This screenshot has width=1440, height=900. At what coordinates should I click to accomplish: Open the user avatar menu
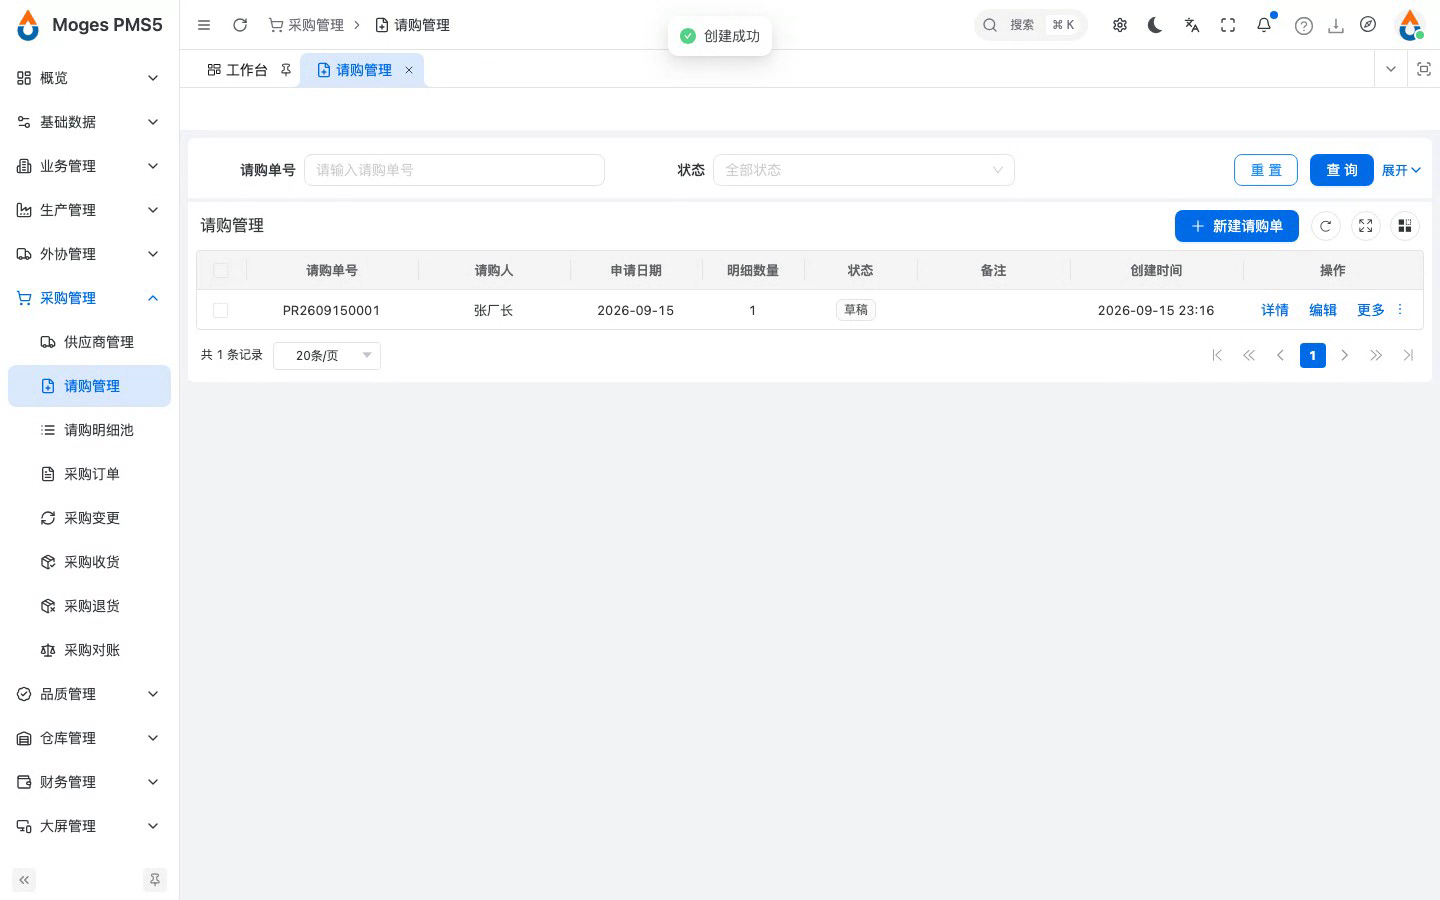click(1411, 25)
